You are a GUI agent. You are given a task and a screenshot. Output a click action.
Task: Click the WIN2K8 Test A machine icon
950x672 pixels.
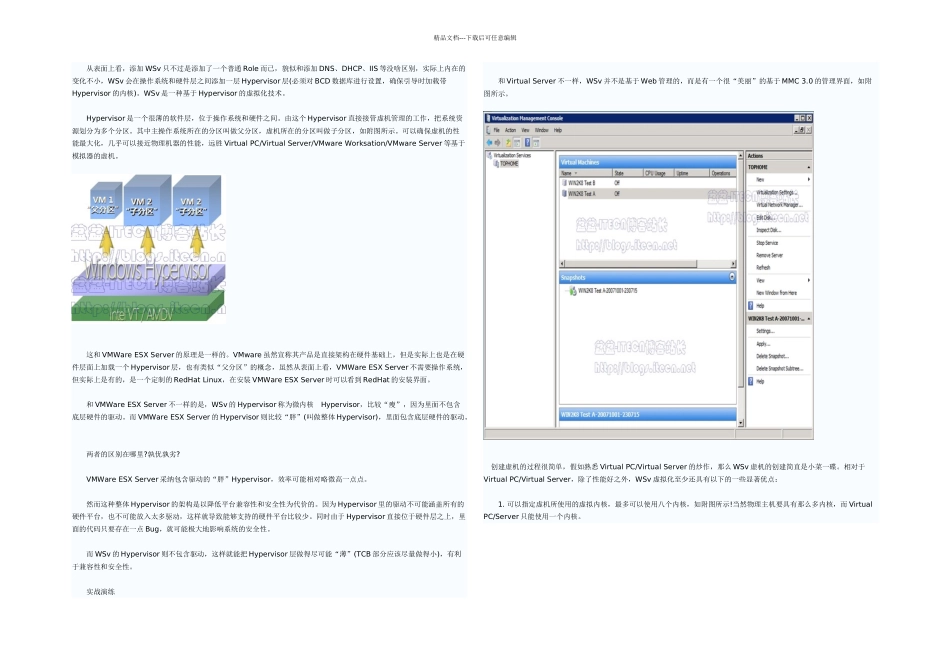(564, 194)
